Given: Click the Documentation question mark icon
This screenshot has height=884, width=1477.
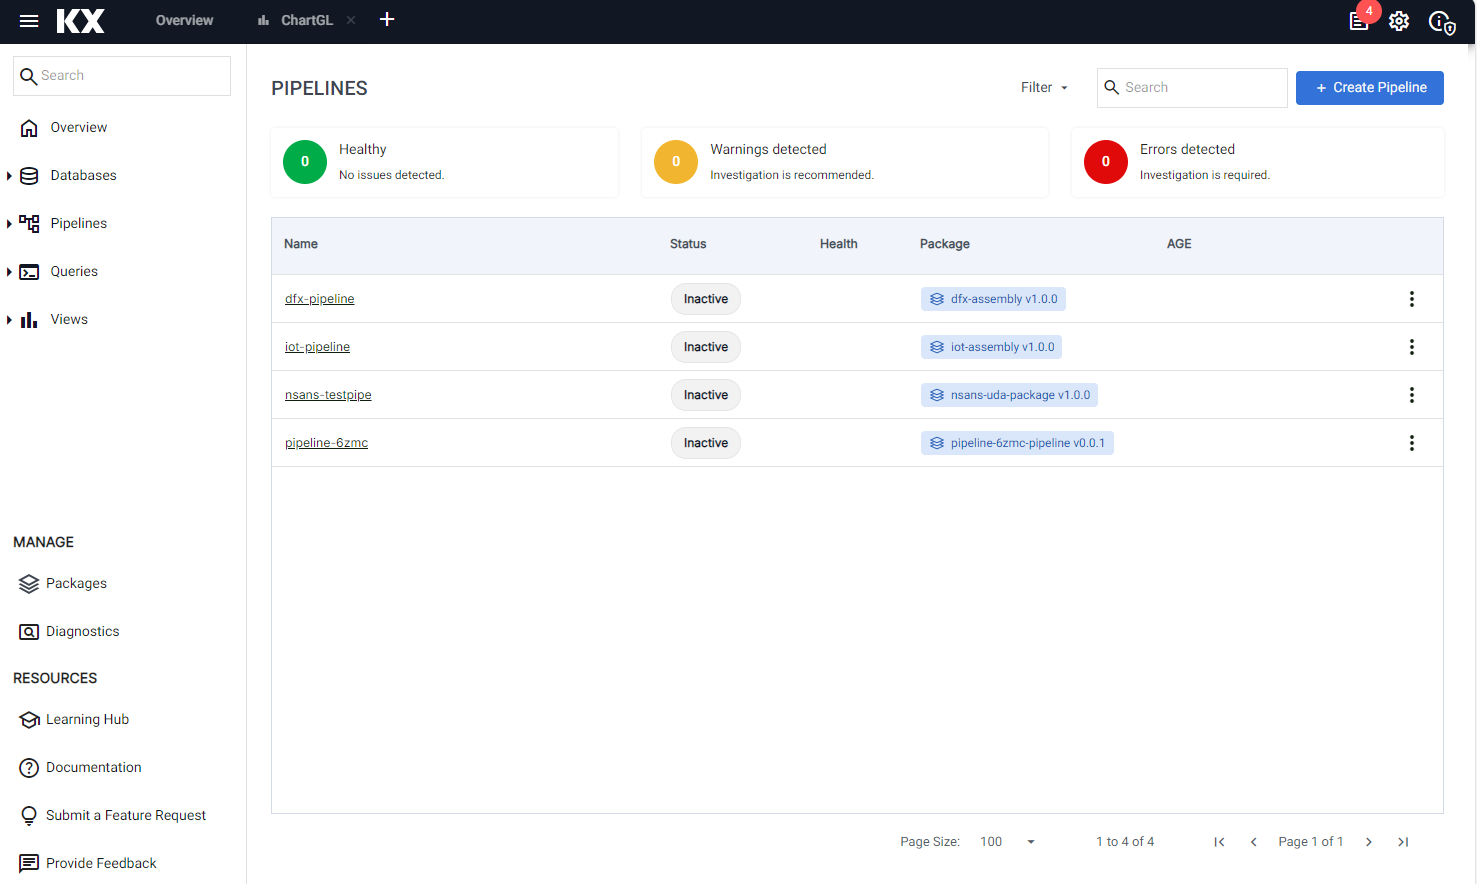Looking at the screenshot, I should point(29,768).
